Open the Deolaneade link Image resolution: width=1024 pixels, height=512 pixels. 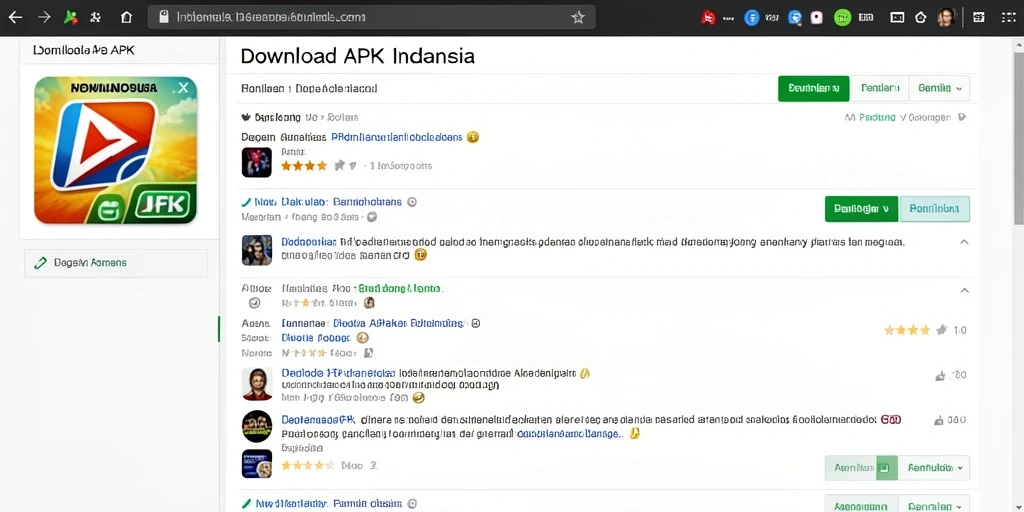point(318,419)
